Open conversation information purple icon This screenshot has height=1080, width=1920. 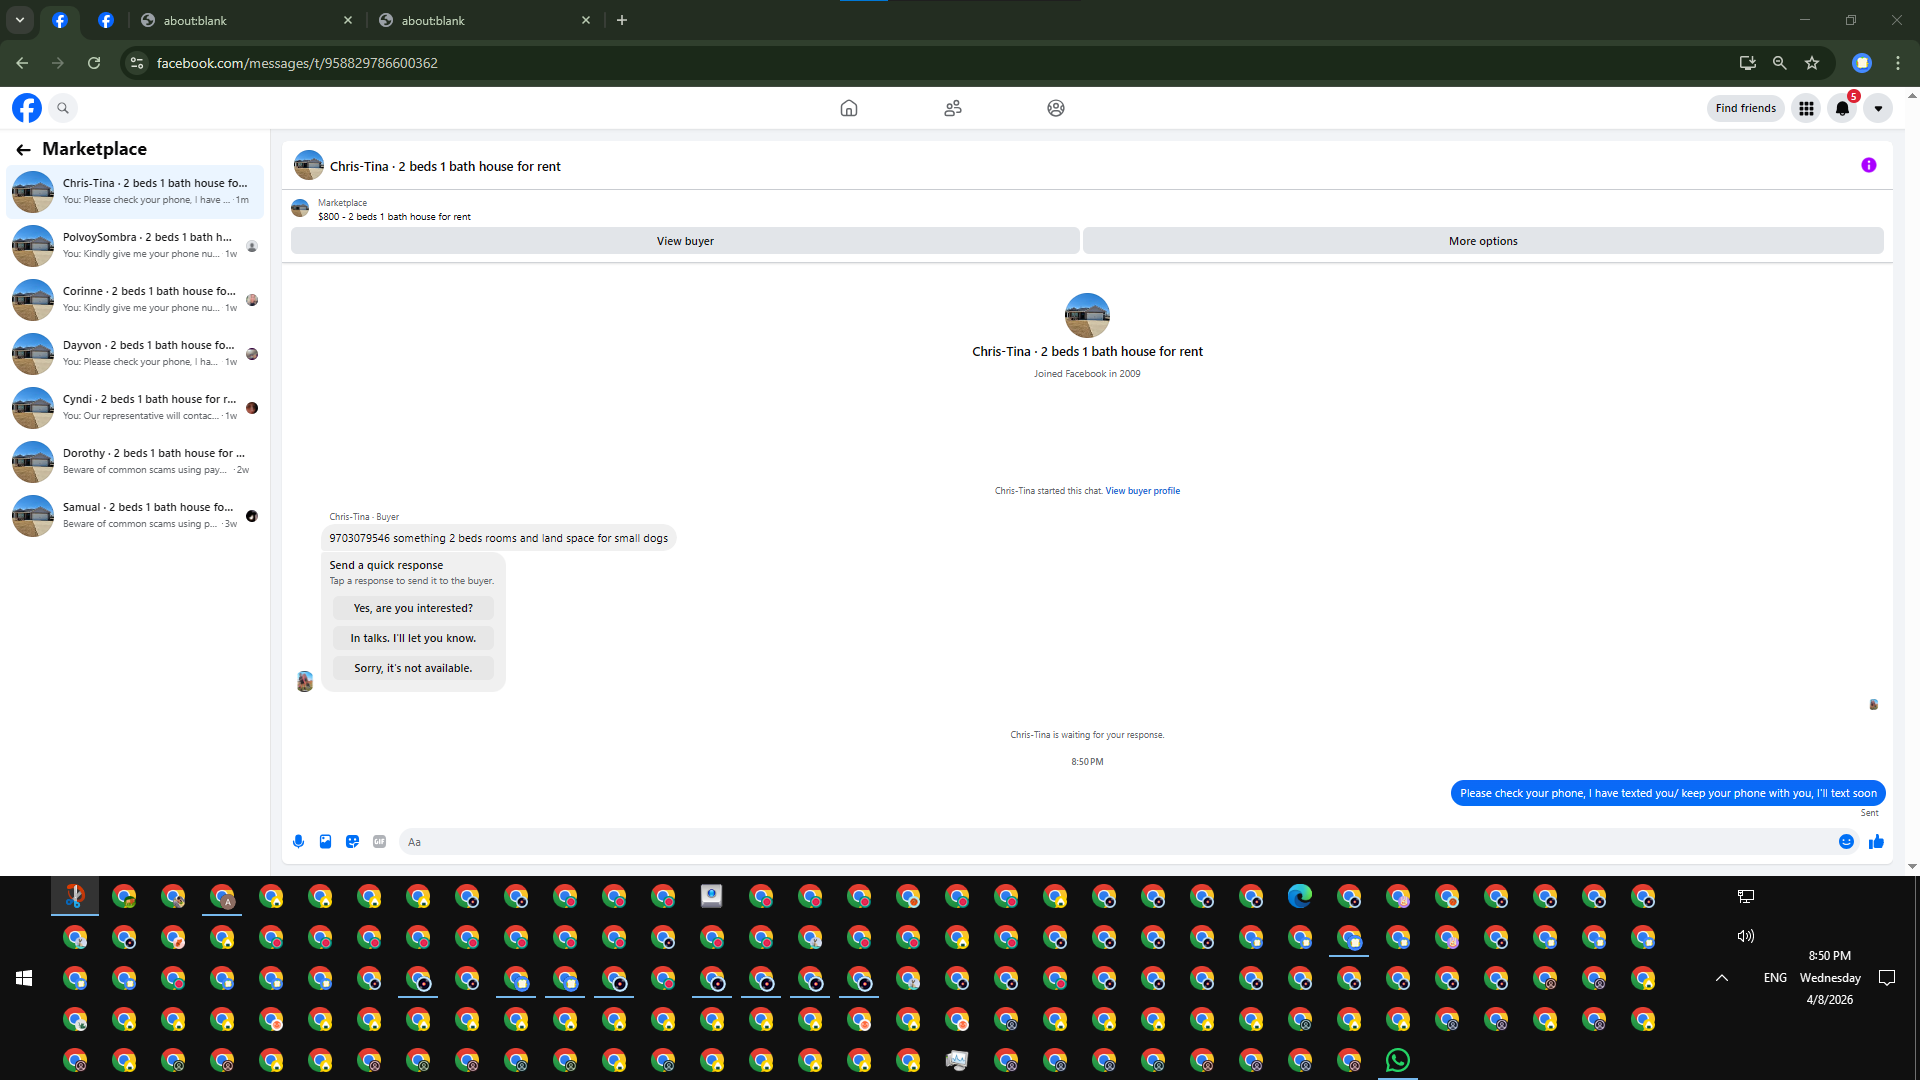pos(1868,166)
